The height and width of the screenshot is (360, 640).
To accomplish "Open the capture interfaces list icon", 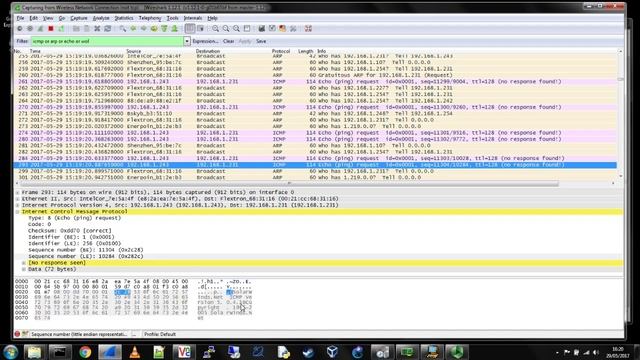I will pyautogui.click(x=19, y=29).
